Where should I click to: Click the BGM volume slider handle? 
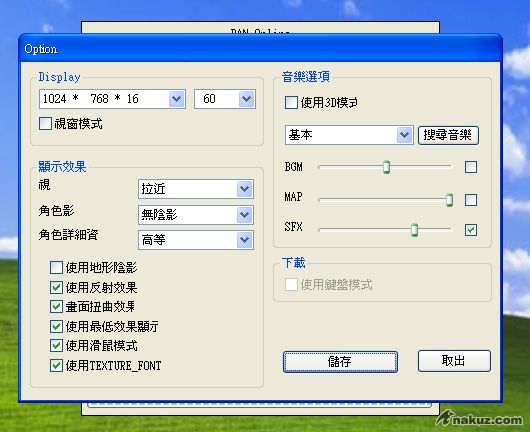tap(386, 167)
